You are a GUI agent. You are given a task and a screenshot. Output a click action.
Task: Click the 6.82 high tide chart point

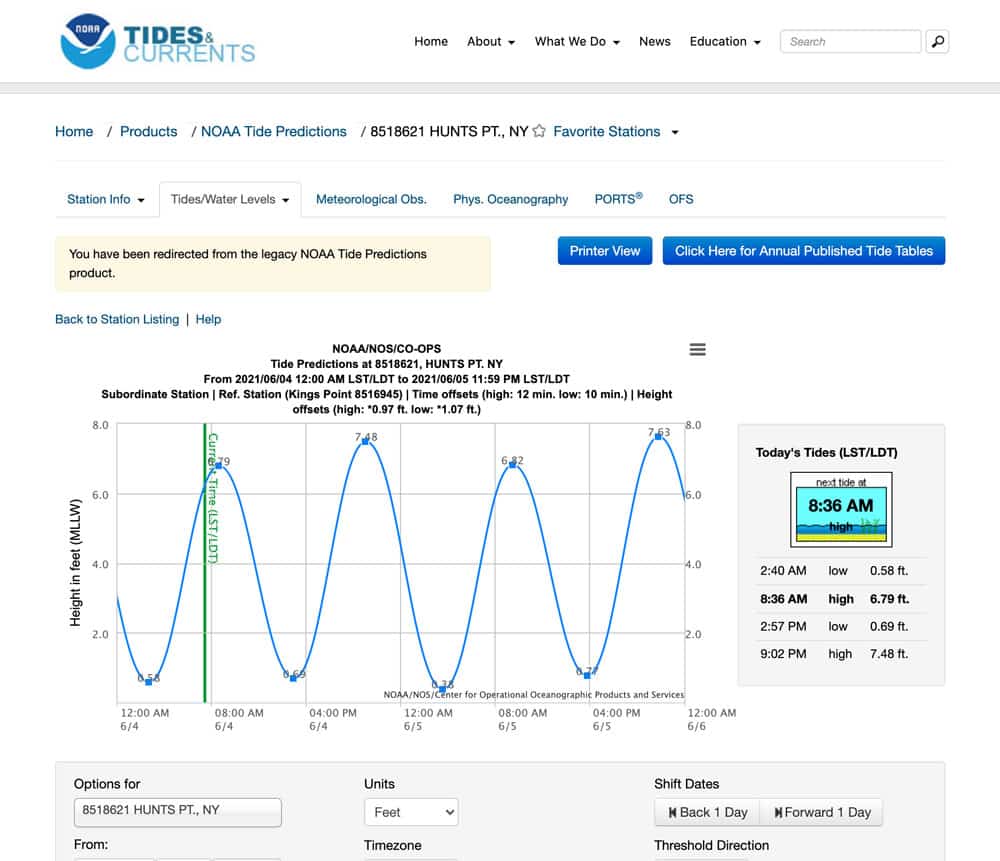click(512, 465)
